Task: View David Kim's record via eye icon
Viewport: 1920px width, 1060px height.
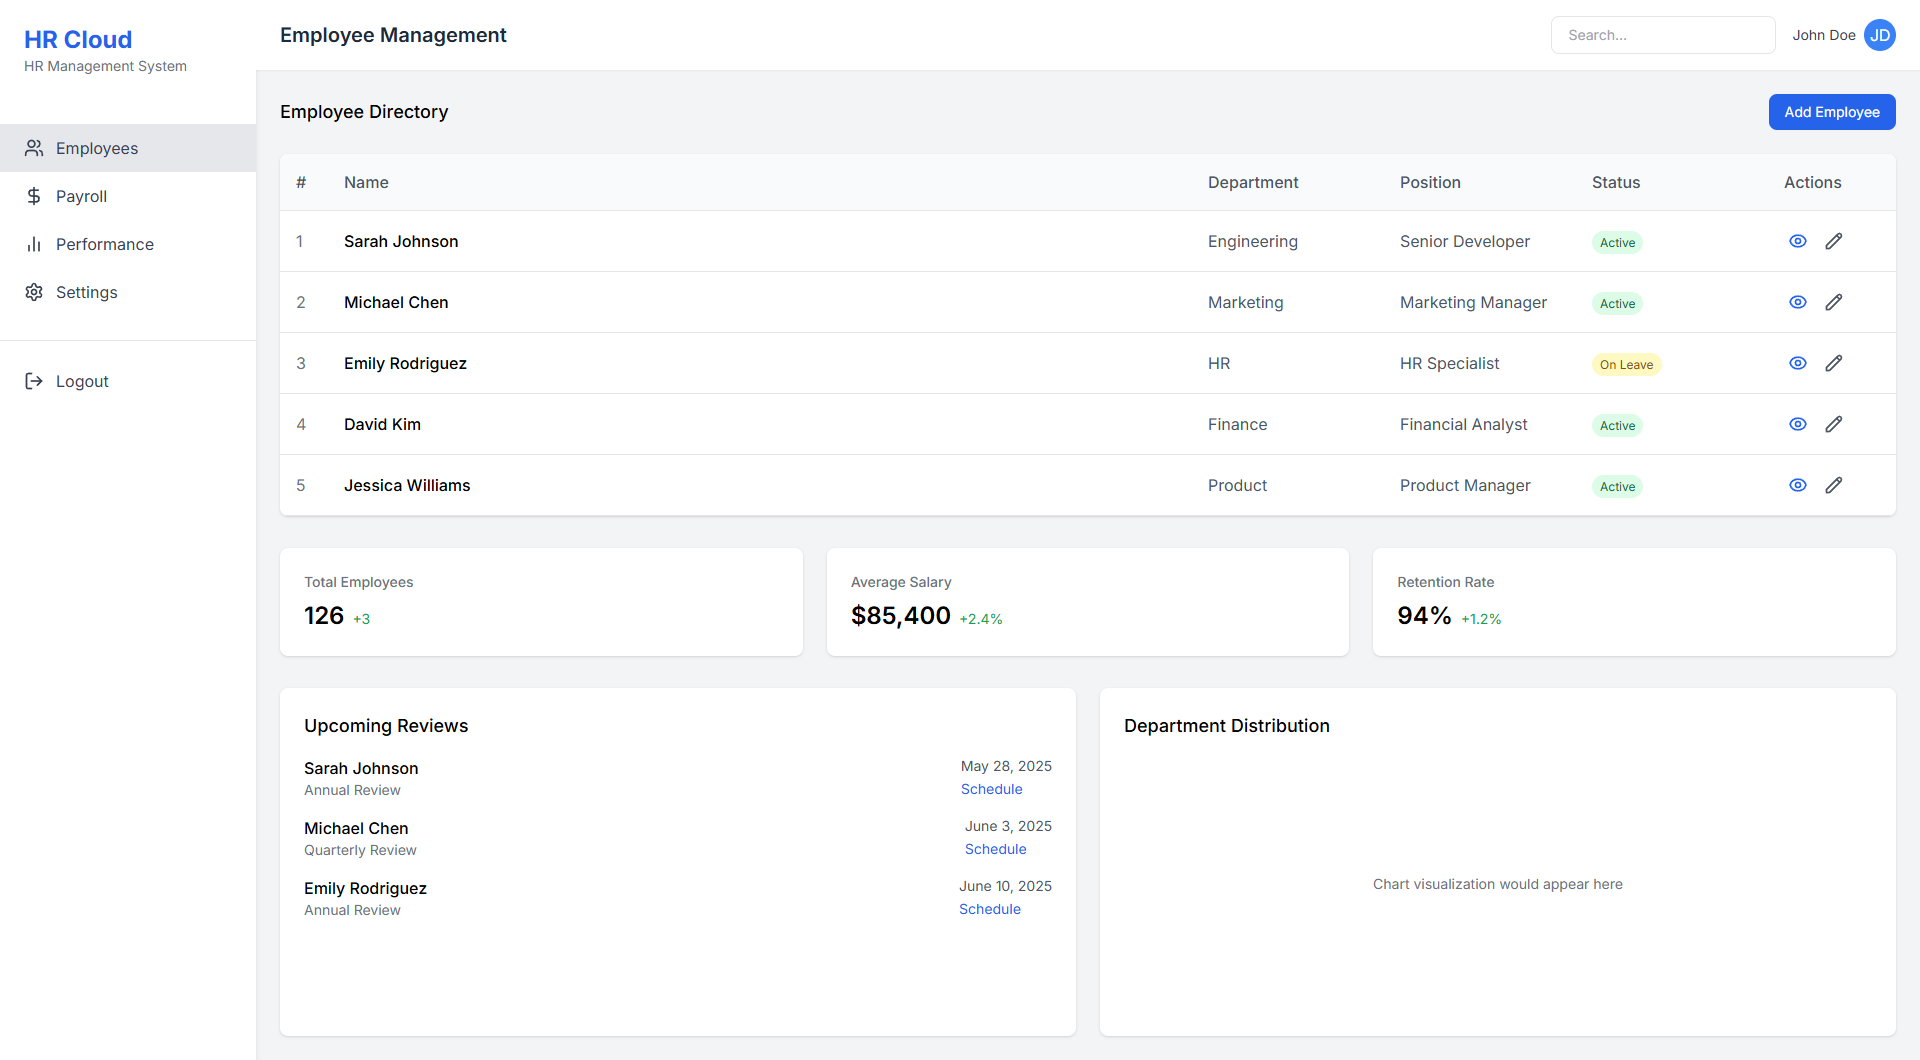Action: (x=1798, y=424)
